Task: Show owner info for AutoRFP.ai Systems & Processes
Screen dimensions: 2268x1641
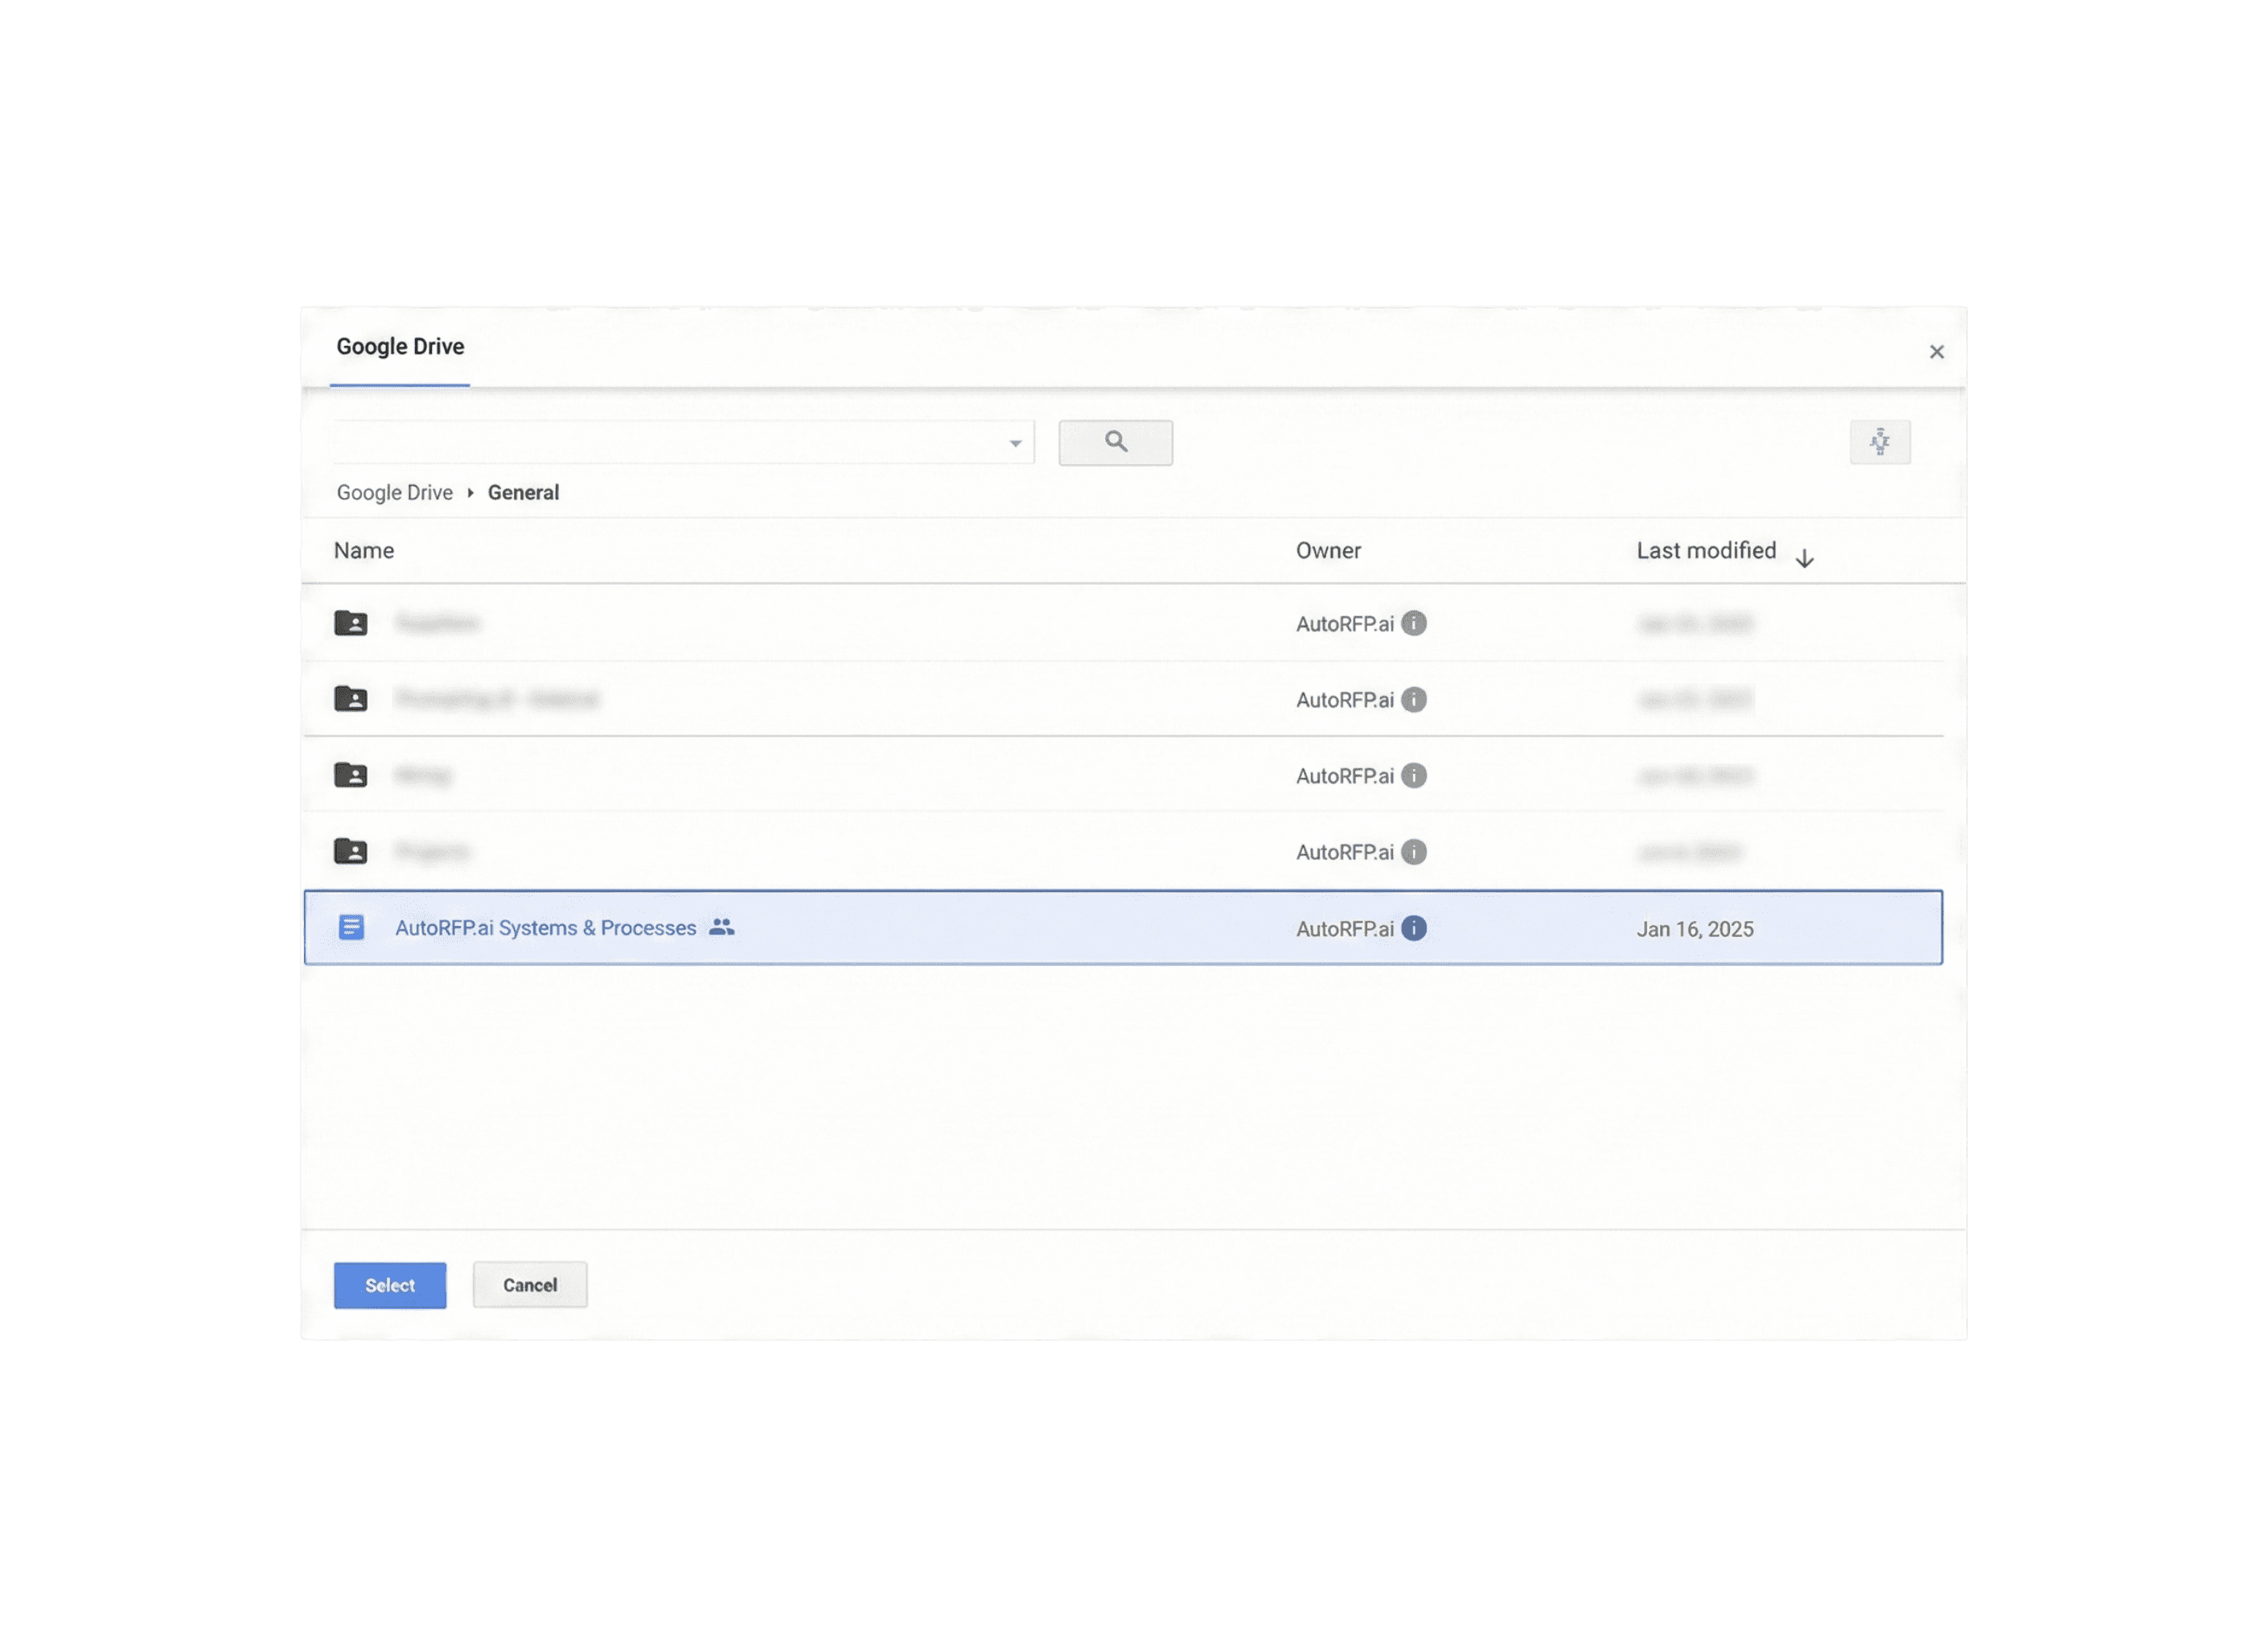Action: pos(1413,928)
